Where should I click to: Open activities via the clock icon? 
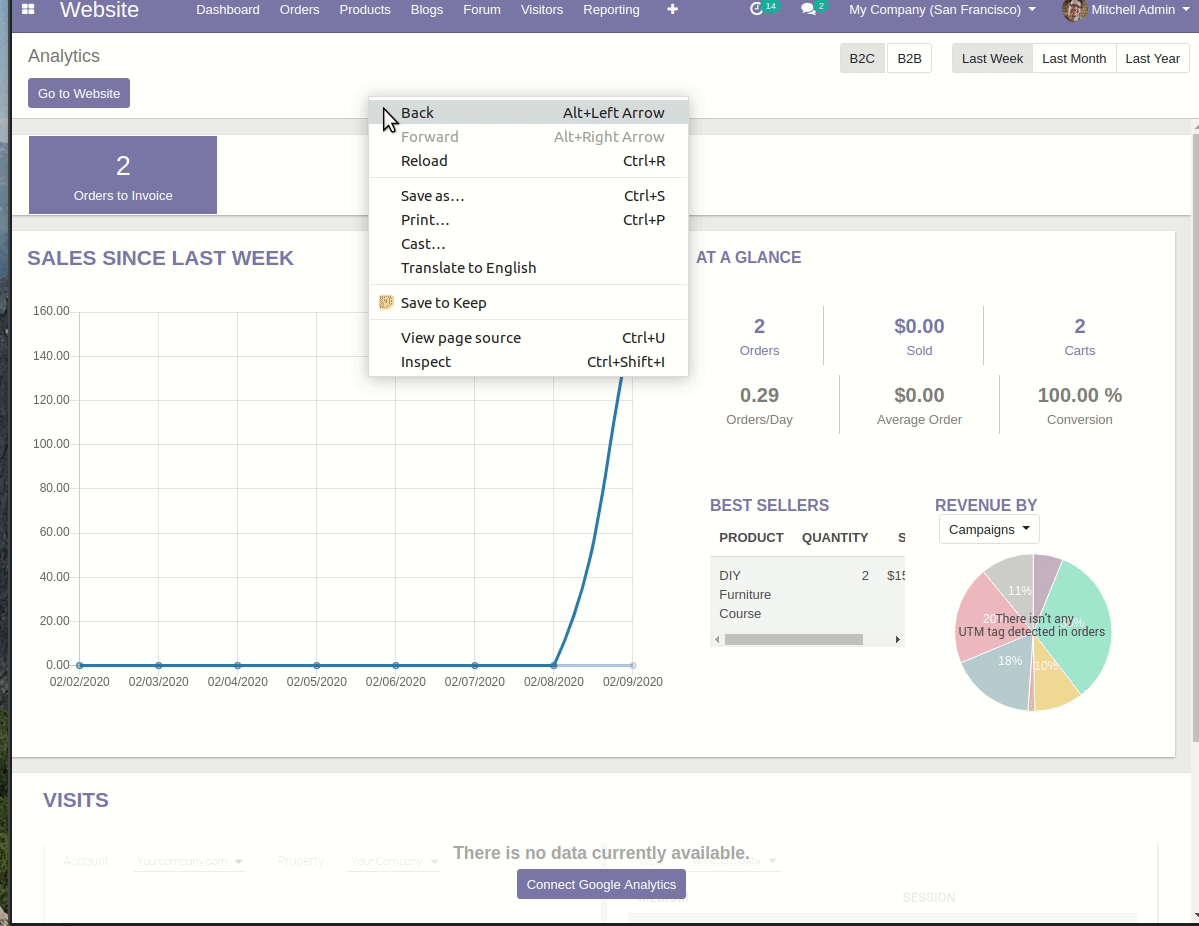pos(757,10)
